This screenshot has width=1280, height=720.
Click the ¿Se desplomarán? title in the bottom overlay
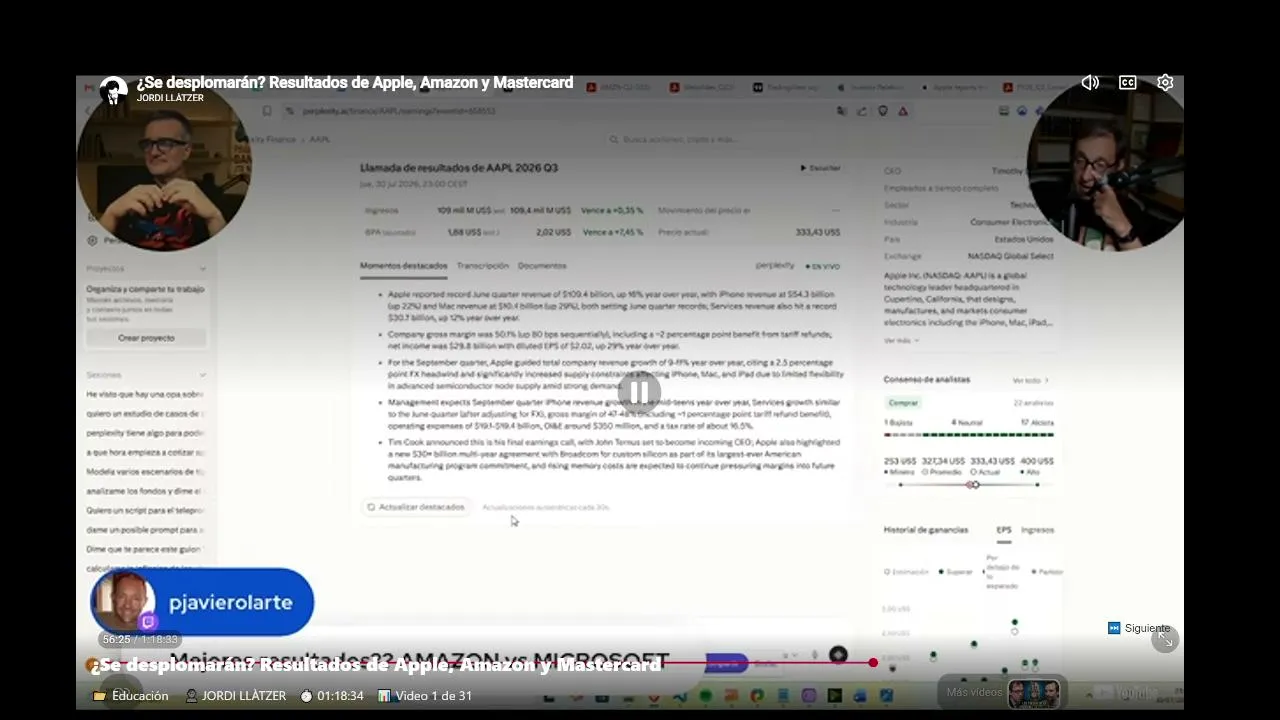[376, 665]
